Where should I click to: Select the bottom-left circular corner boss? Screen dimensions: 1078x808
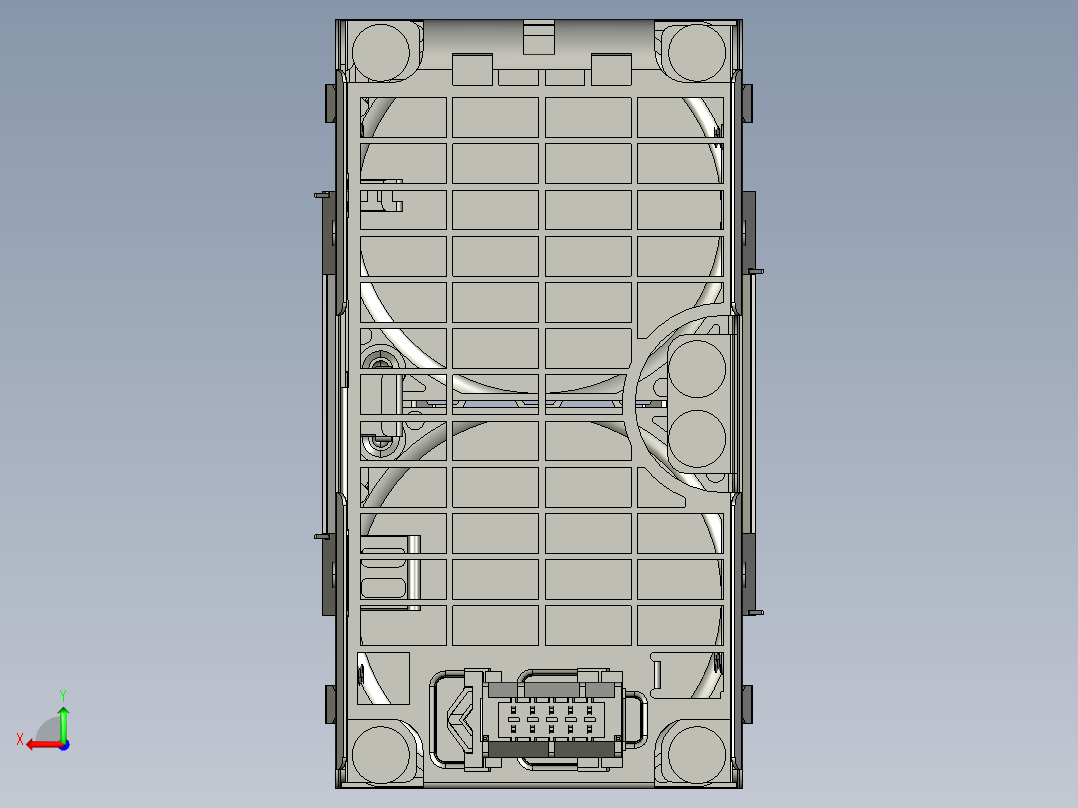[381, 754]
